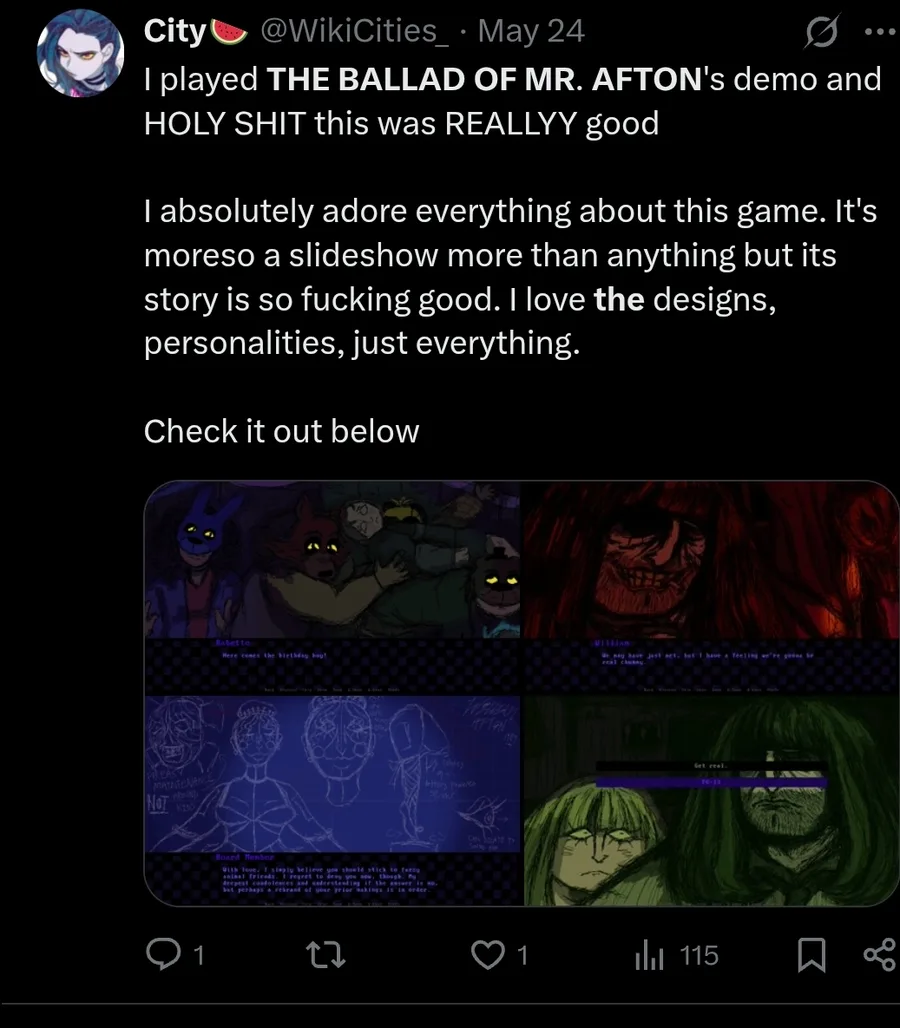Click the May 24 timestamp
Screen dimensions: 900x1028
[531, 31]
